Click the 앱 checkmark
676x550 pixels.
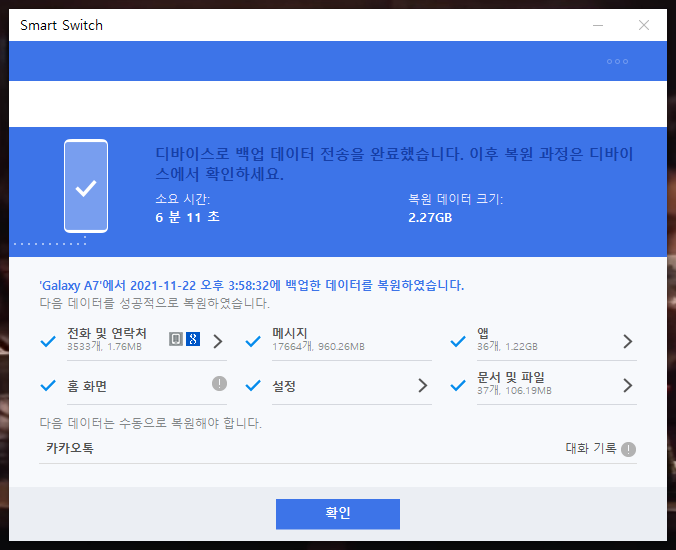[x=458, y=342]
